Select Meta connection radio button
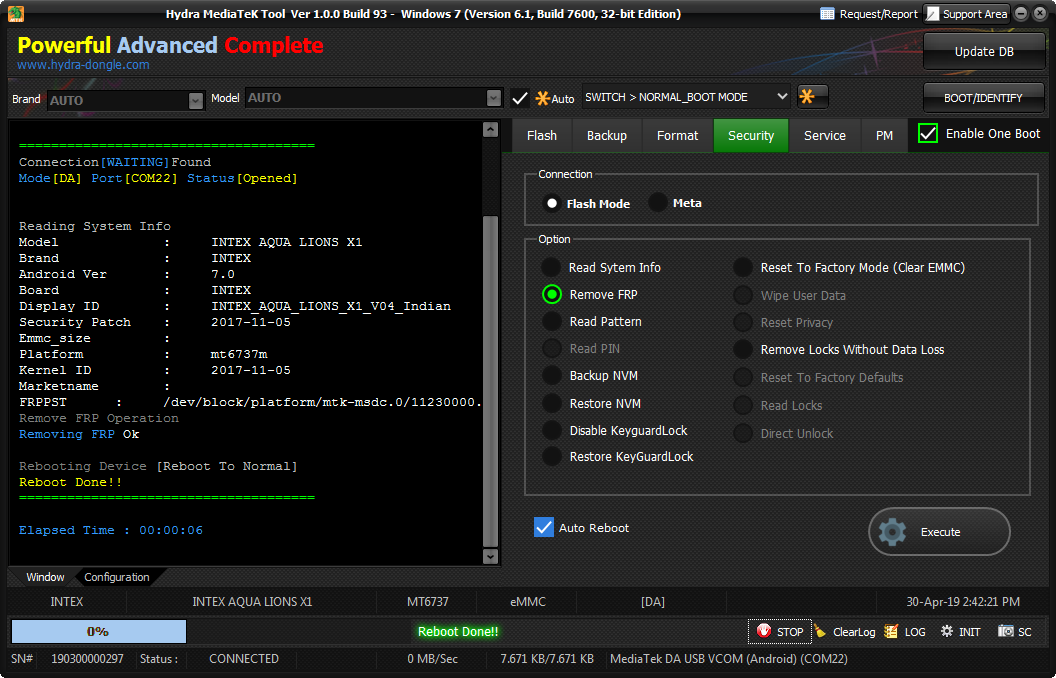 click(658, 203)
